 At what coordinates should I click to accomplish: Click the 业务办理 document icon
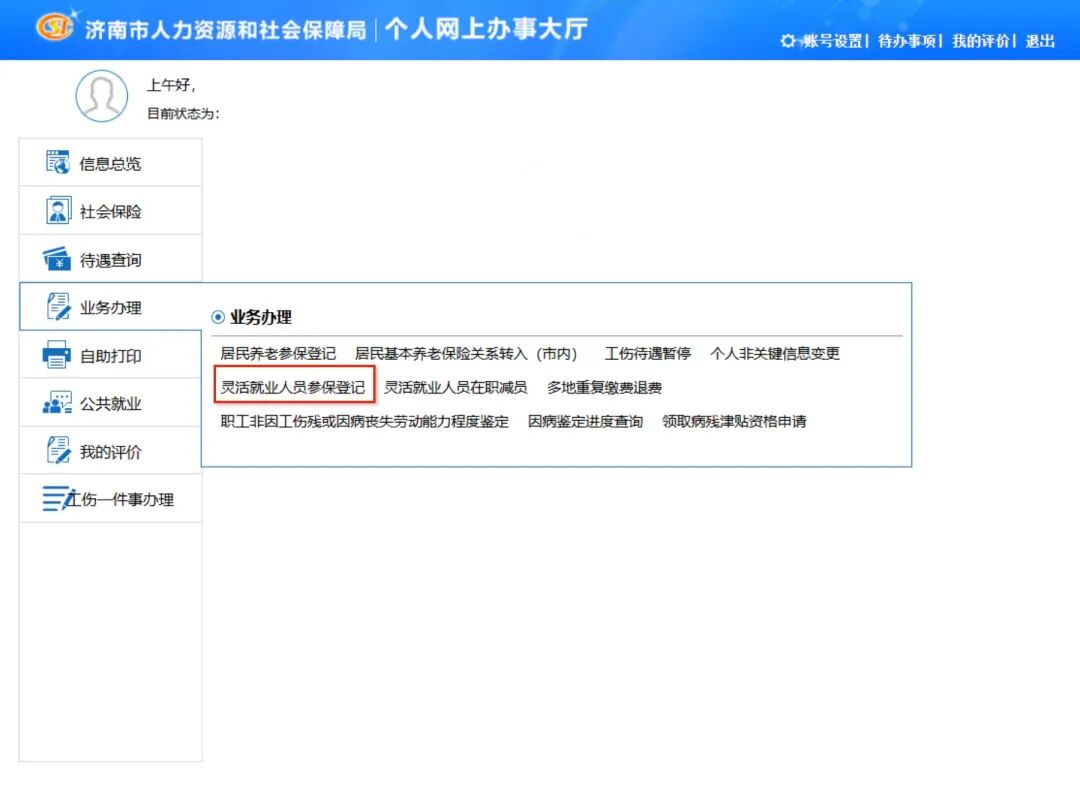(x=58, y=307)
